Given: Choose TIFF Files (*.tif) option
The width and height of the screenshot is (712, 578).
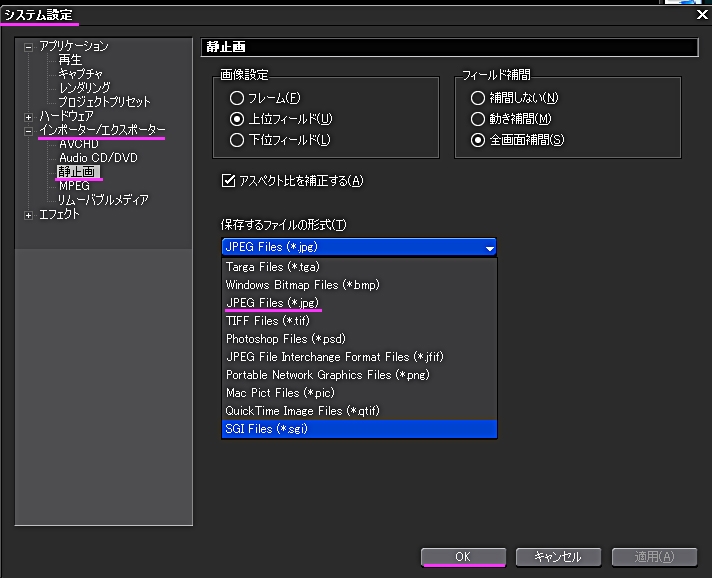Looking at the screenshot, I should pos(266,321).
